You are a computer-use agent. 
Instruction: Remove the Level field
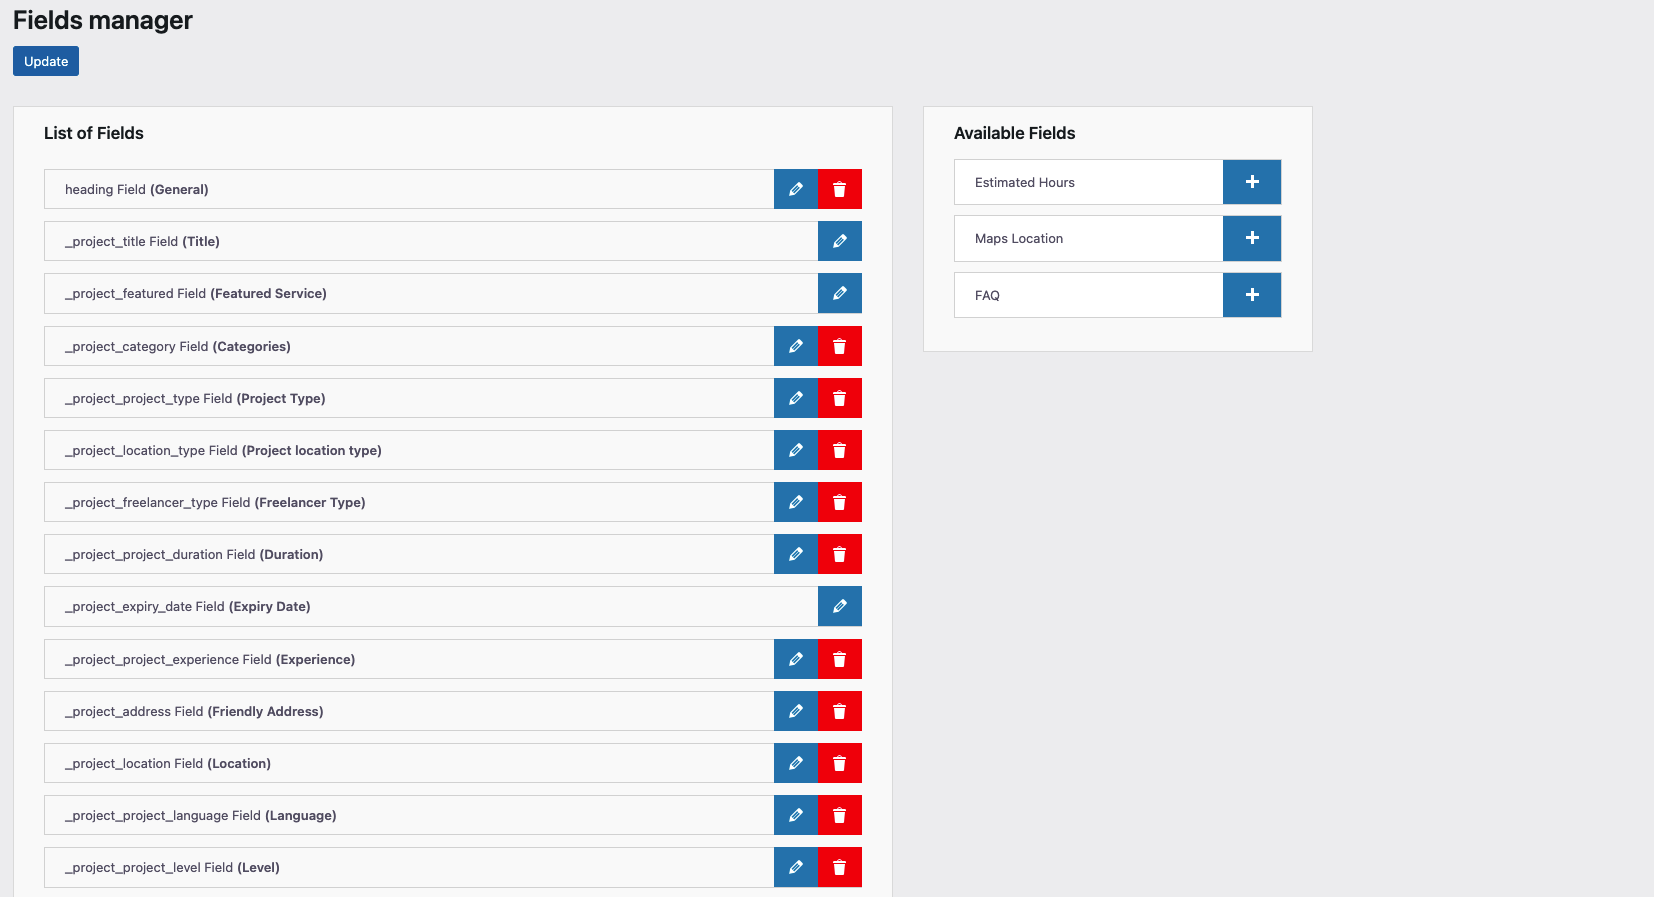[839, 867]
